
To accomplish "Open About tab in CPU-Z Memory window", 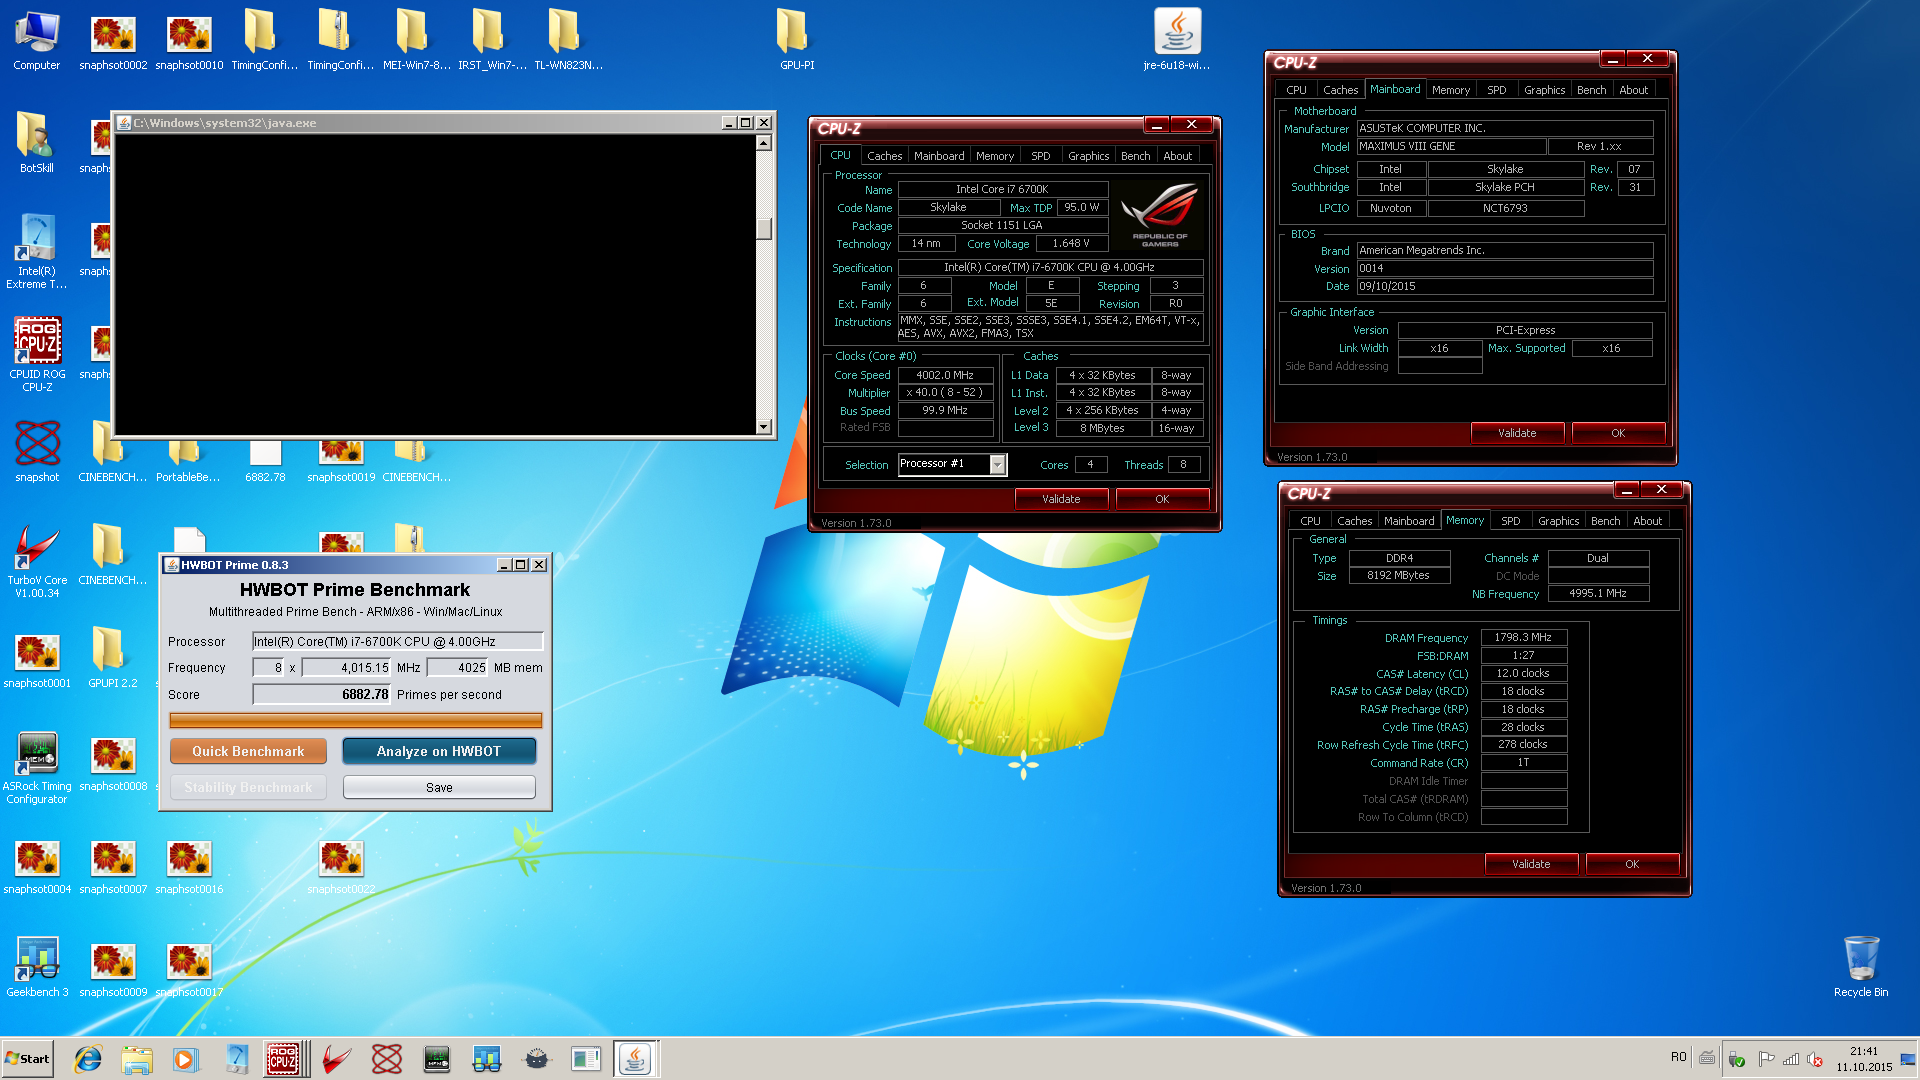I will click(x=1647, y=521).
